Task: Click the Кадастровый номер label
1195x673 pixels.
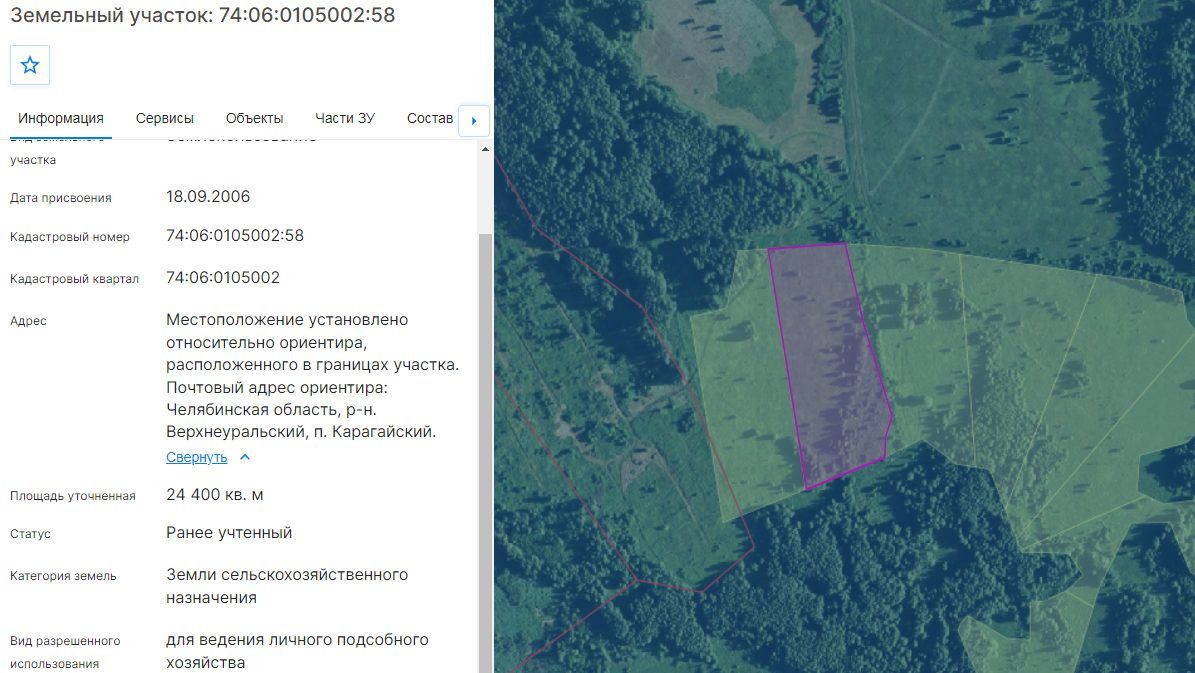Action: point(70,237)
